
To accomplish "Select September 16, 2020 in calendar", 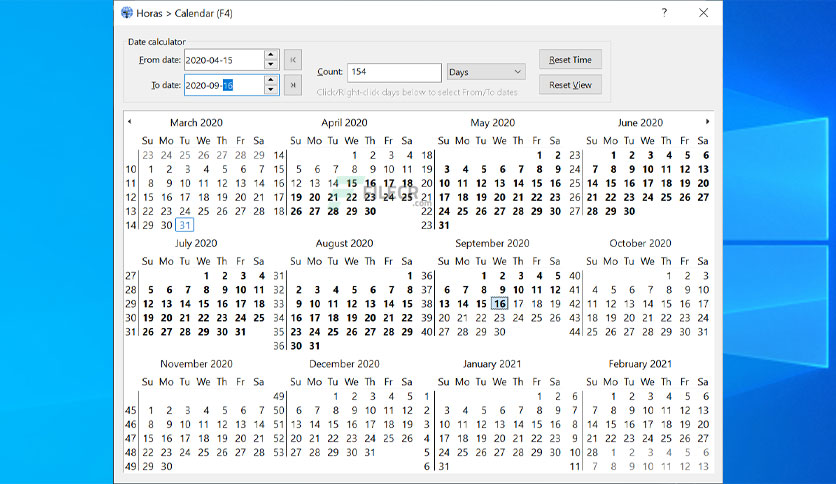I will tap(499, 304).
